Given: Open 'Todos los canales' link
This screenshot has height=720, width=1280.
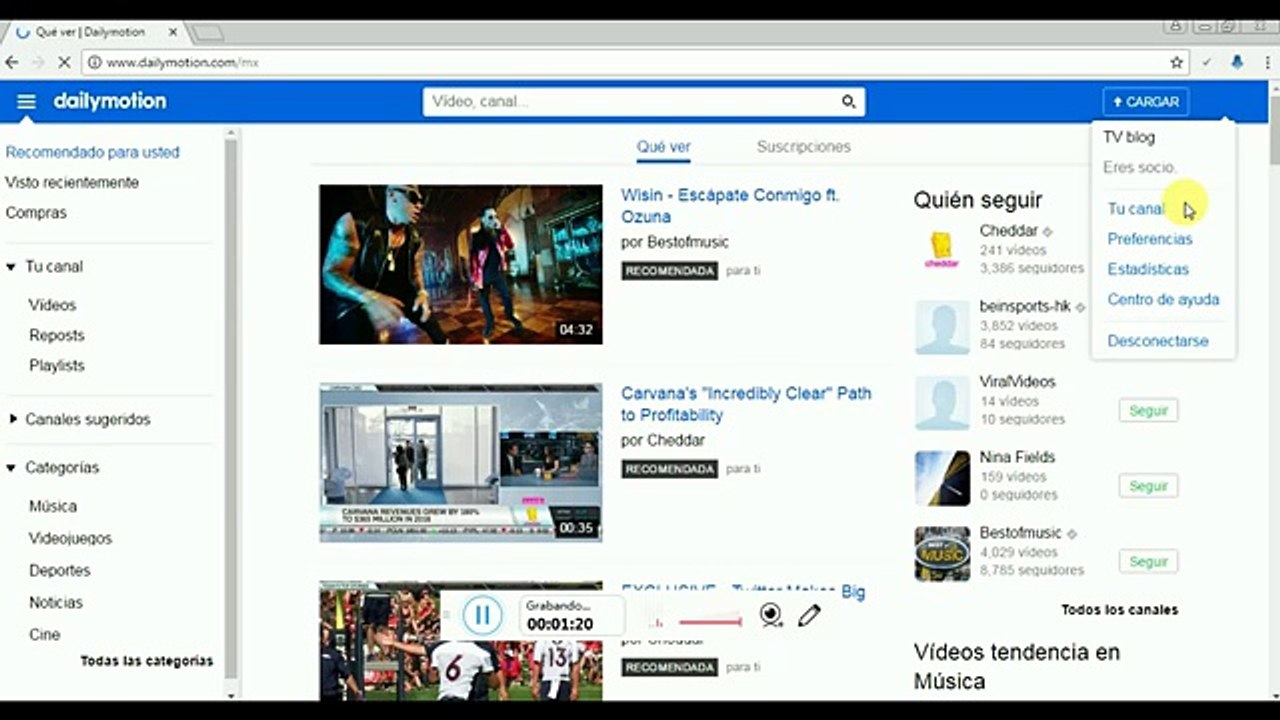Looking at the screenshot, I should point(1120,610).
